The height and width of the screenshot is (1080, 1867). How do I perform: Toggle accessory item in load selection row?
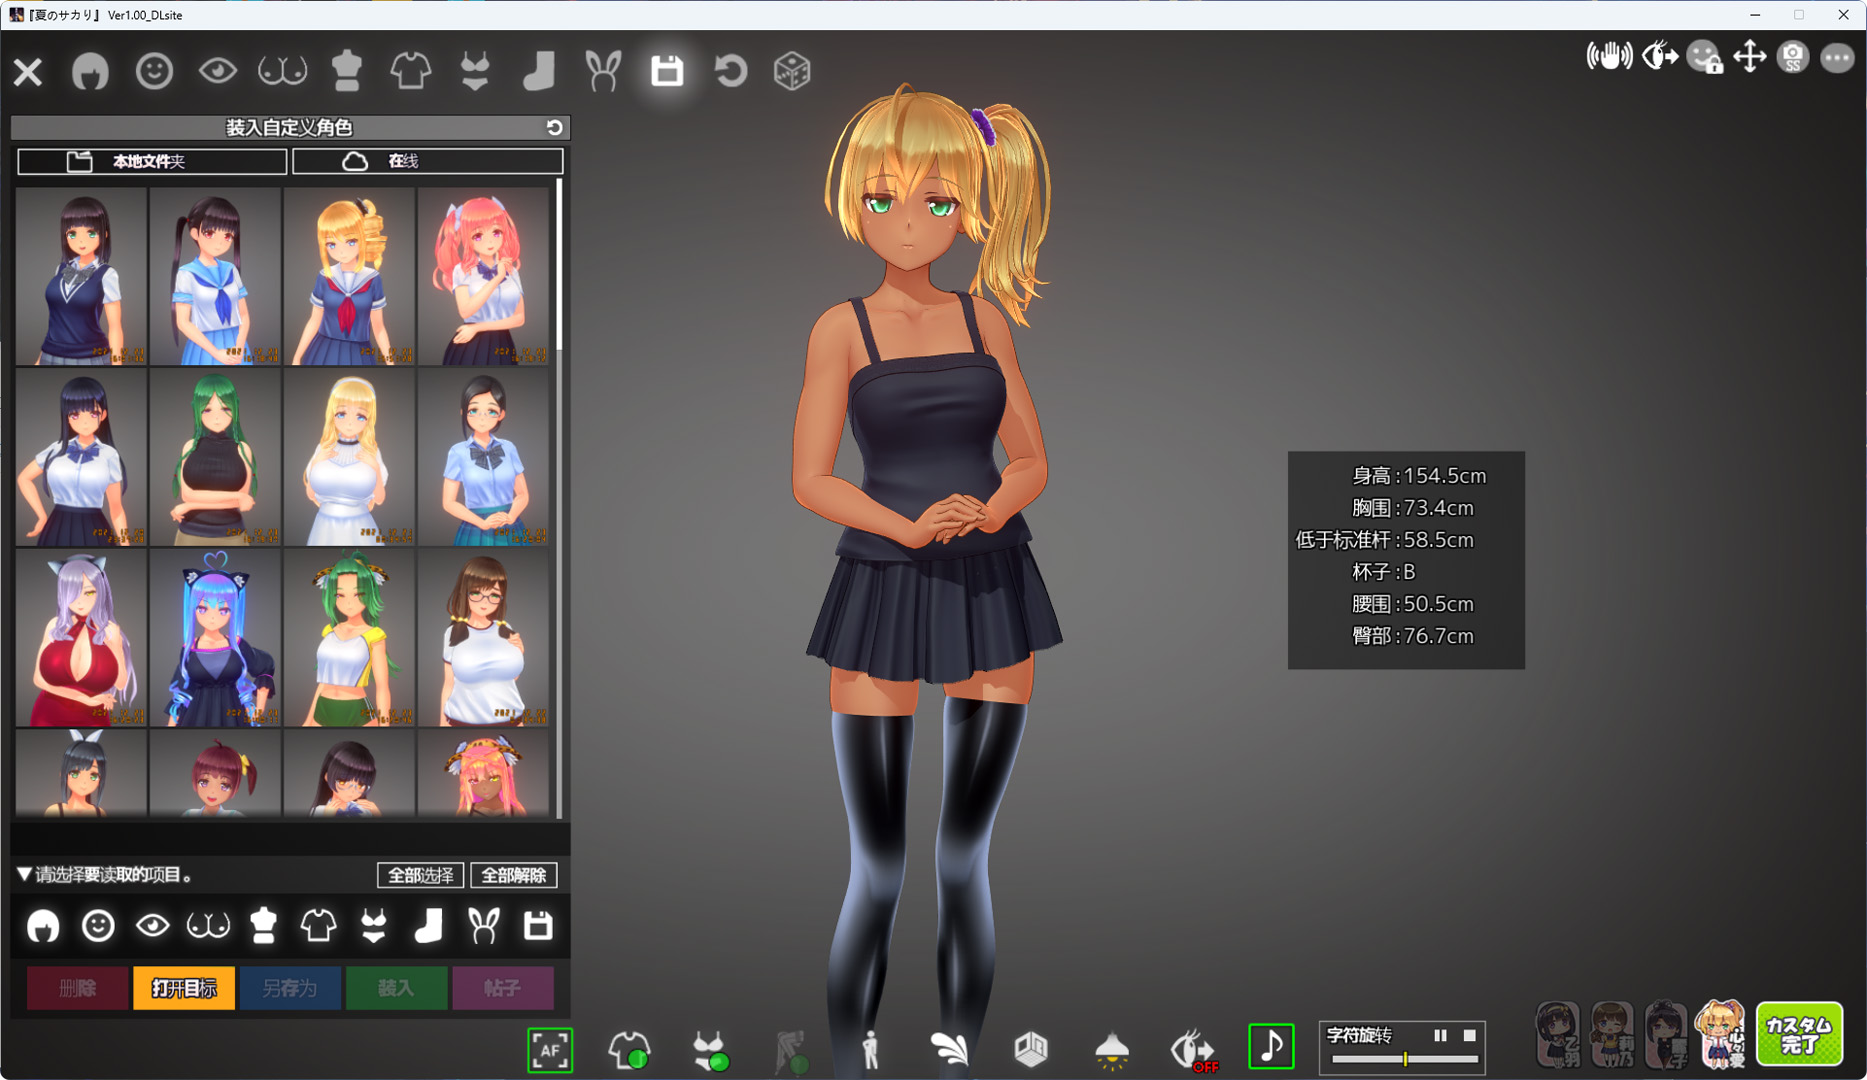coord(484,926)
